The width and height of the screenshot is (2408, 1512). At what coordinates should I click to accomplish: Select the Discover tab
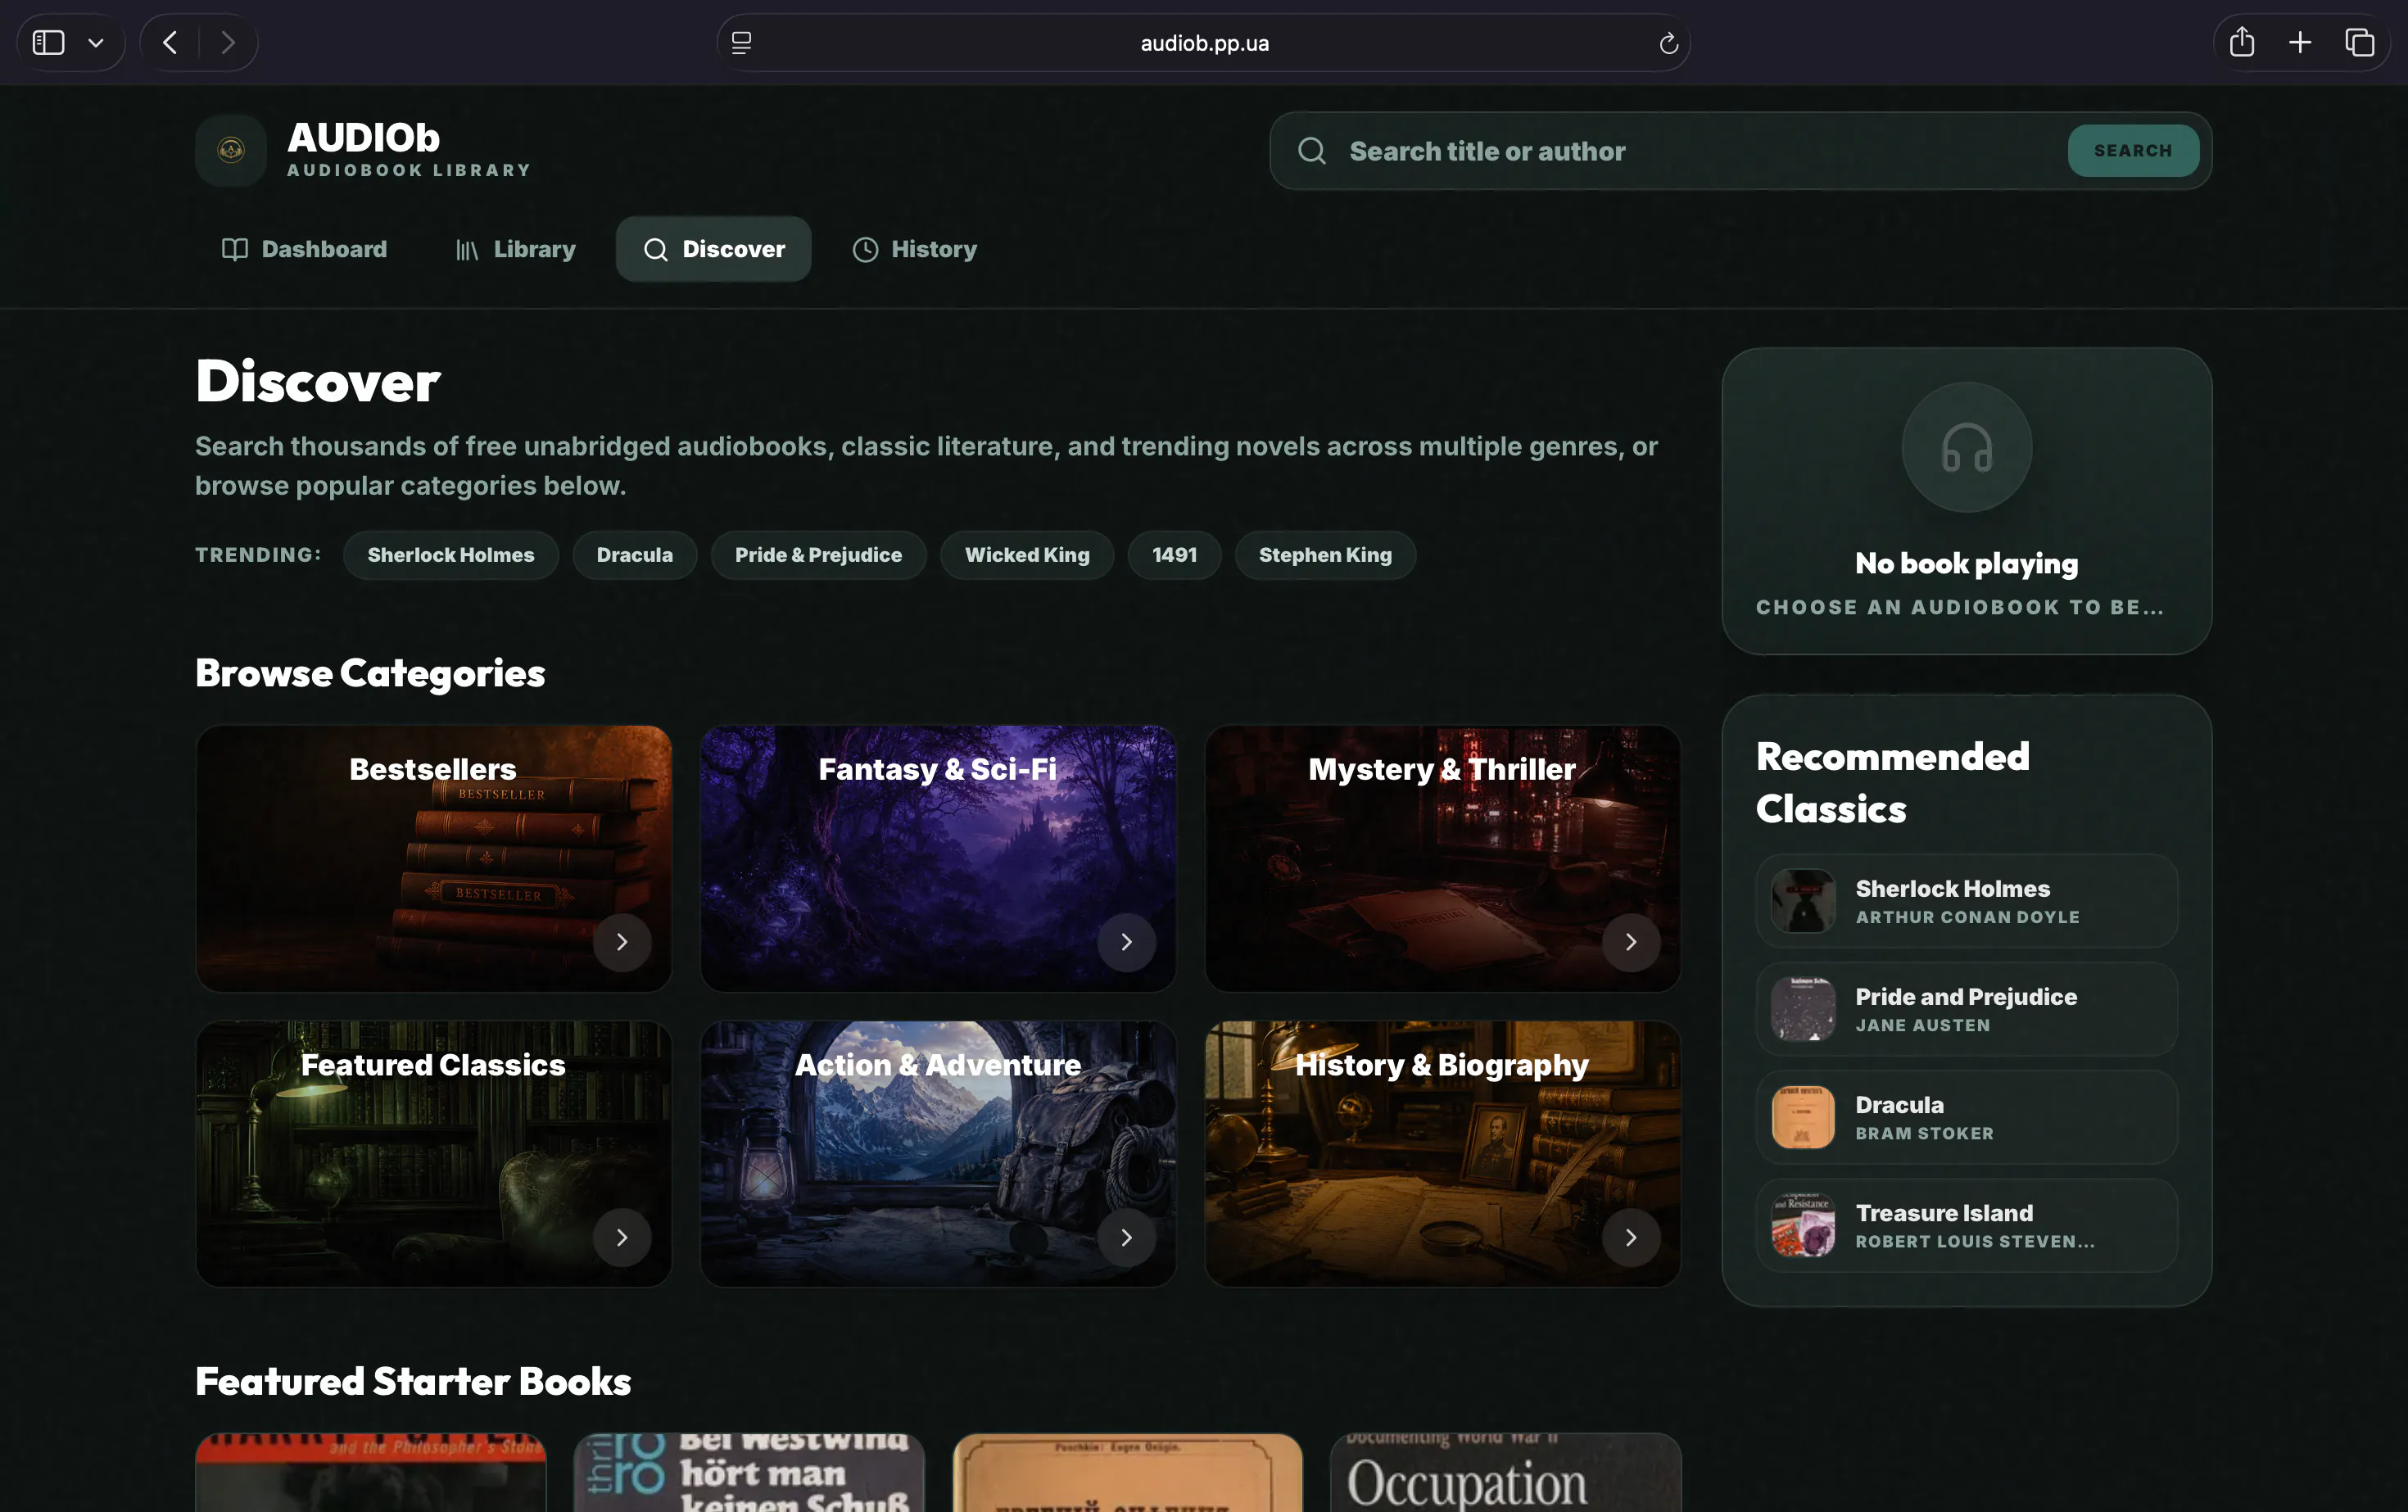(714, 249)
